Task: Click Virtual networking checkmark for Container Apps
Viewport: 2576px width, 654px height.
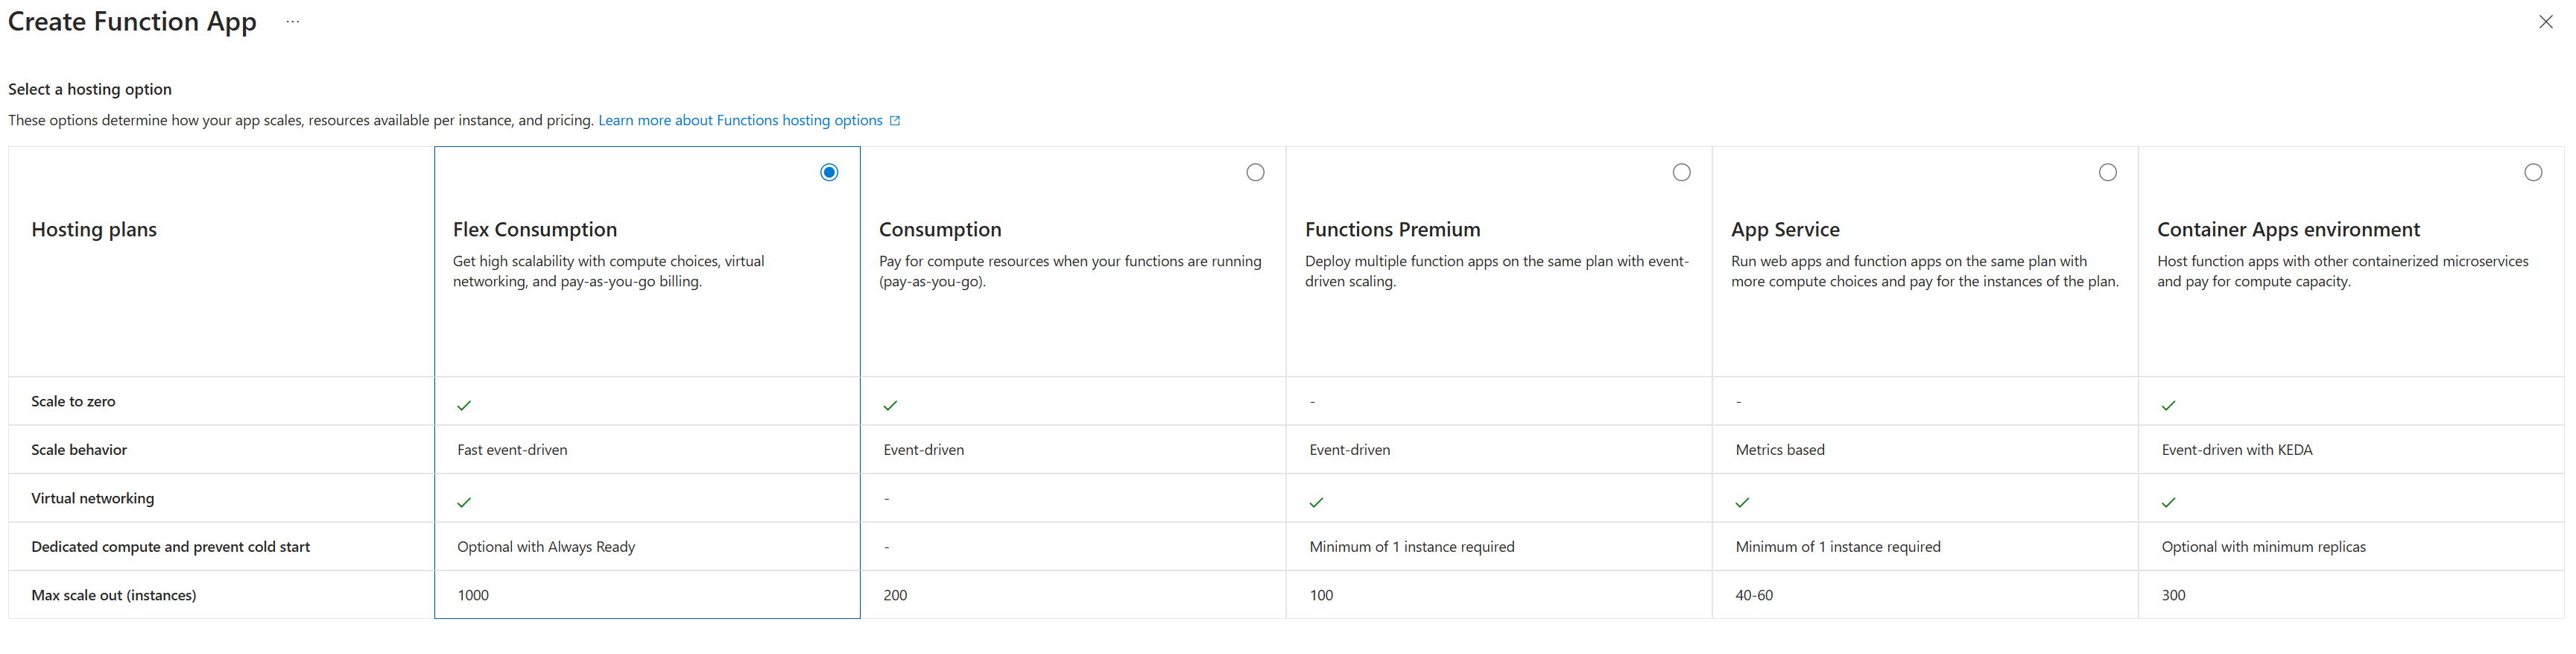Action: point(2168,502)
